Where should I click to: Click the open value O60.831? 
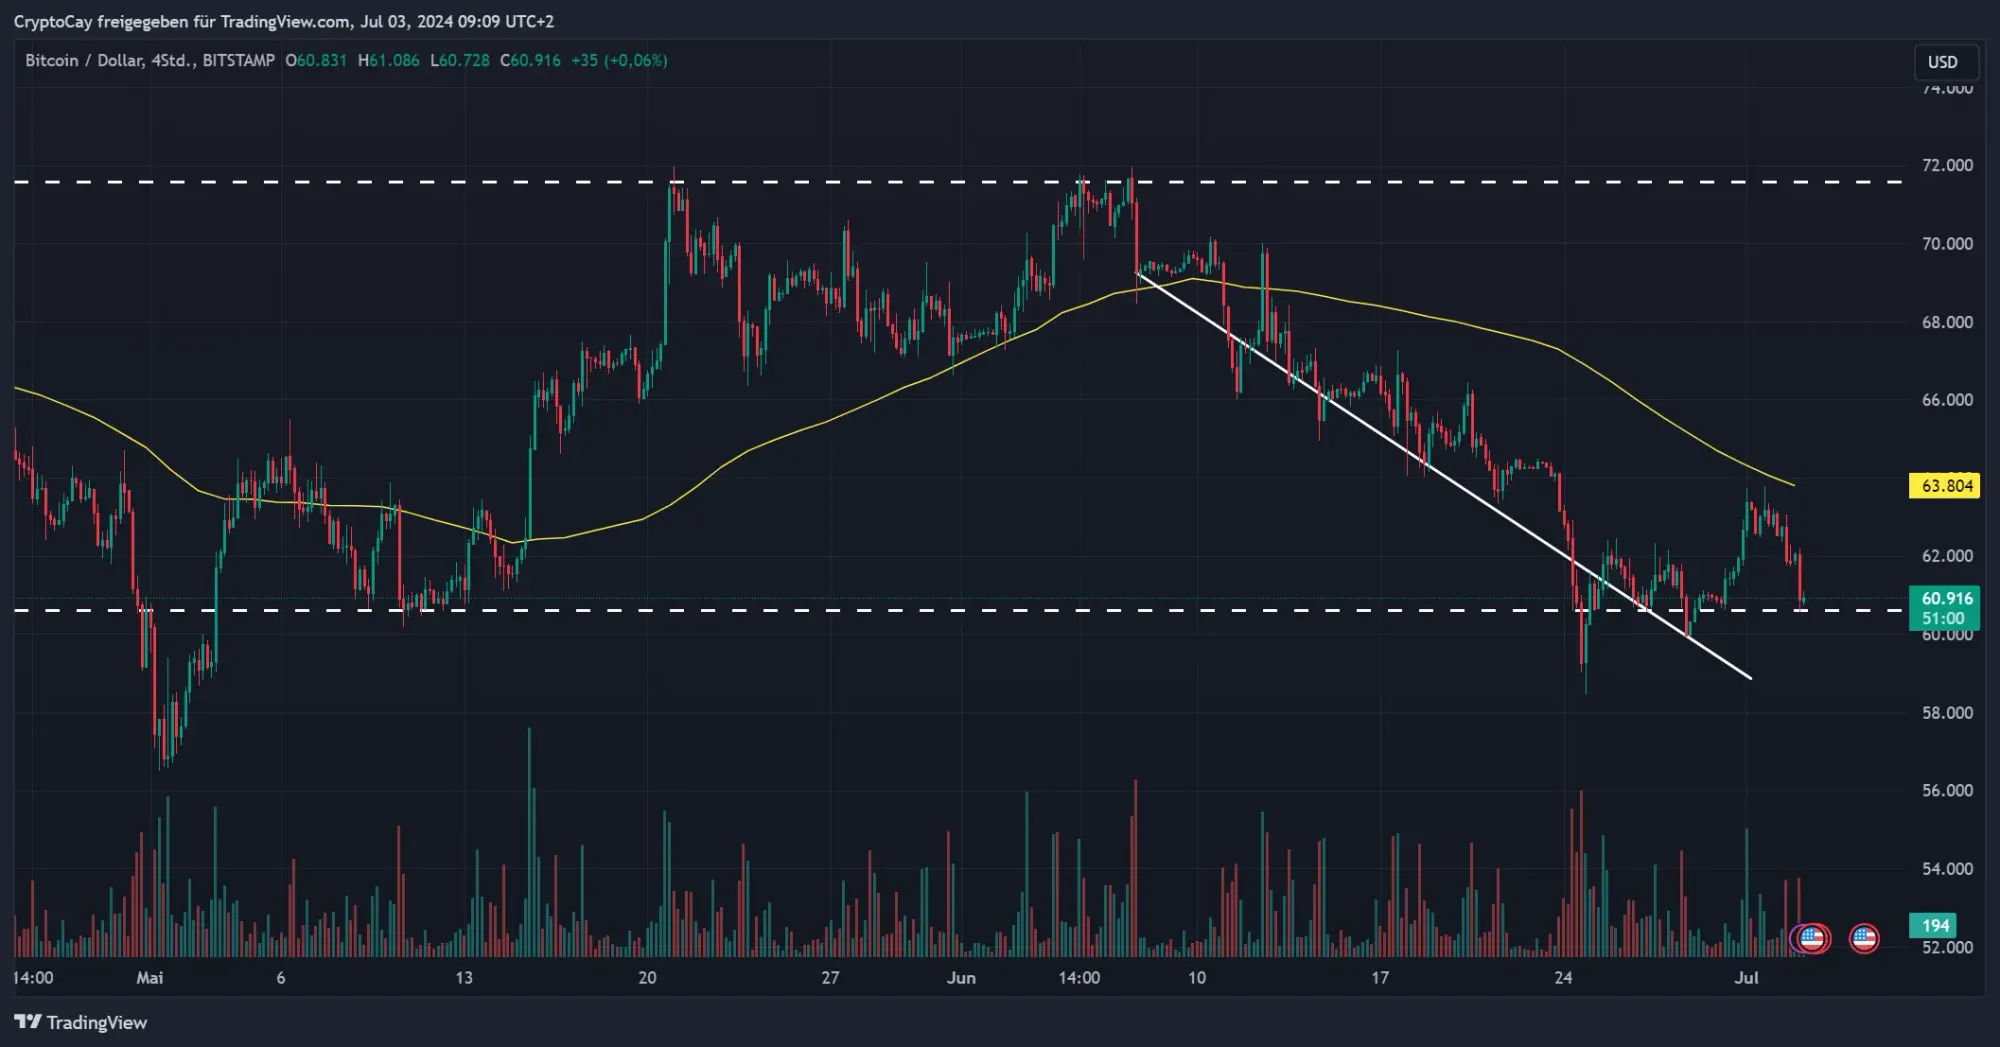tap(316, 60)
